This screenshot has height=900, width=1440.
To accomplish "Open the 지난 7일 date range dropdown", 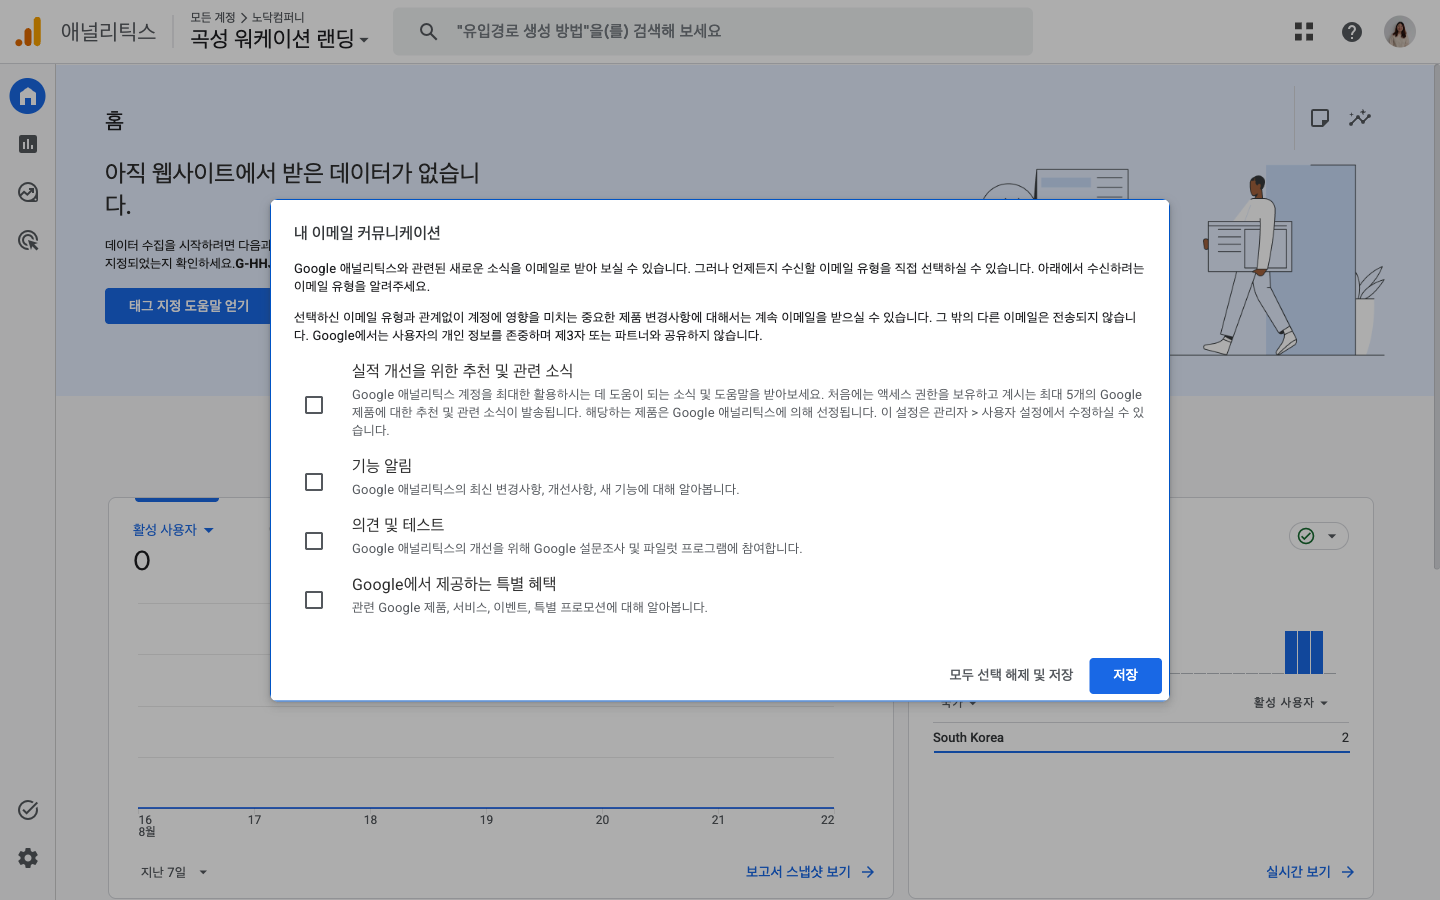I will 174,872.
